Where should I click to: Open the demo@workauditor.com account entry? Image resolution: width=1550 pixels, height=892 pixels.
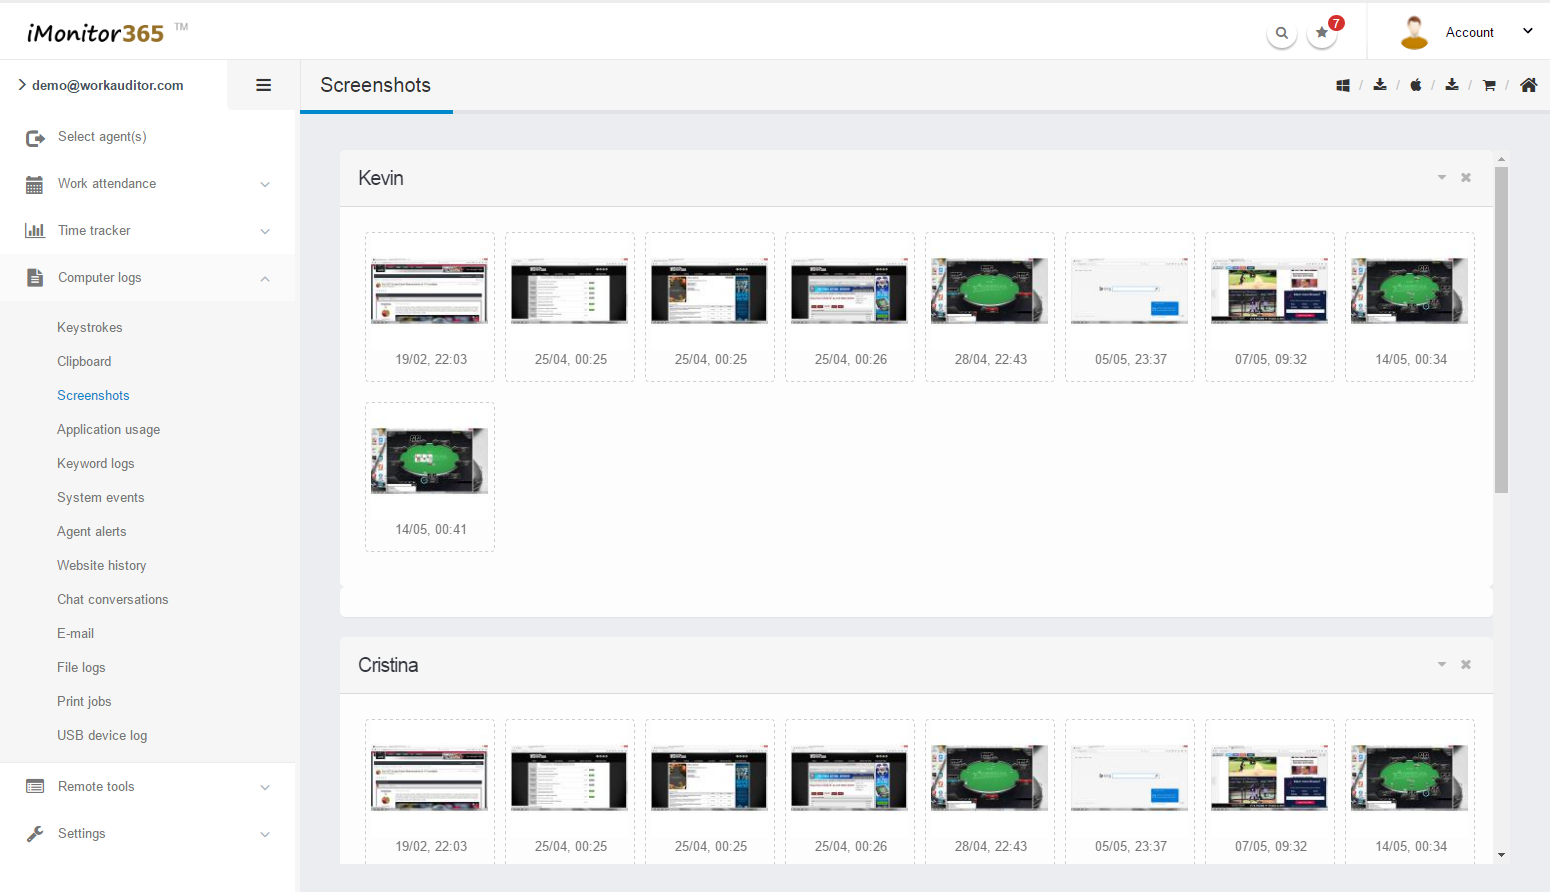click(x=107, y=85)
